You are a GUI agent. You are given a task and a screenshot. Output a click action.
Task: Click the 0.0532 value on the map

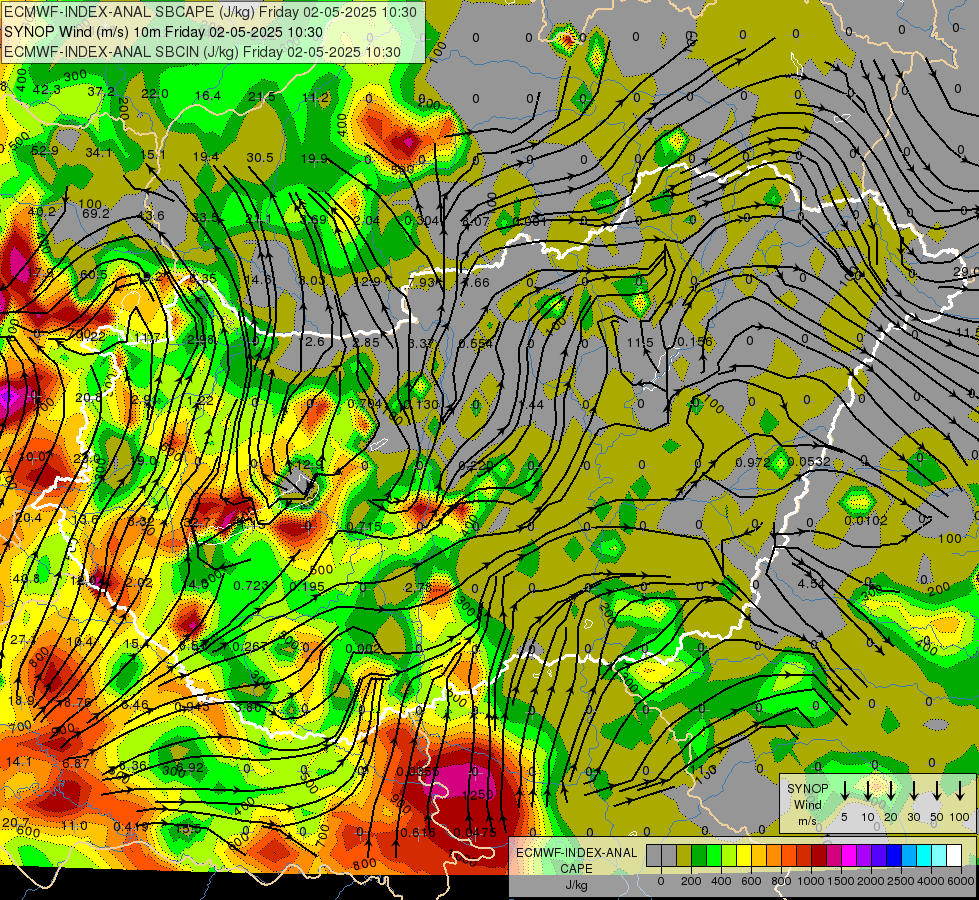[x=809, y=462]
